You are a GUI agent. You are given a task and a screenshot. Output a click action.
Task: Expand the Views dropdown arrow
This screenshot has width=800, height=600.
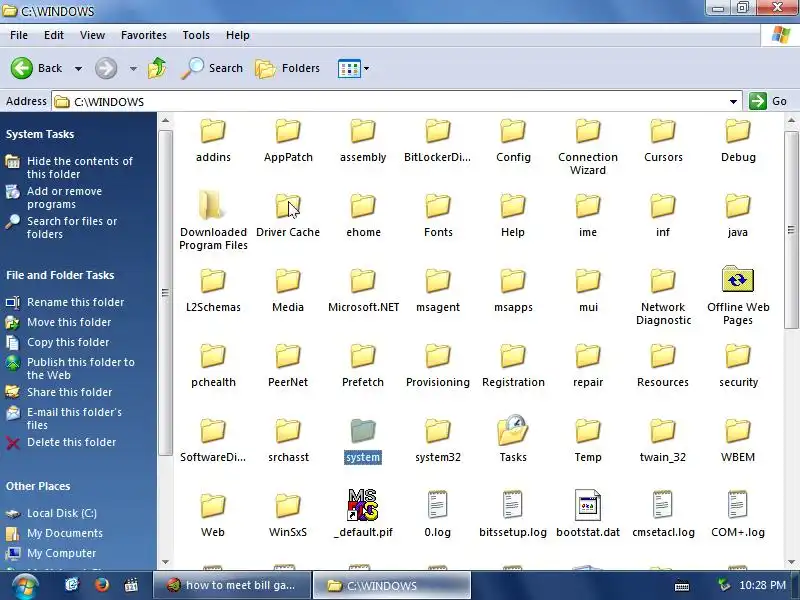click(366, 68)
